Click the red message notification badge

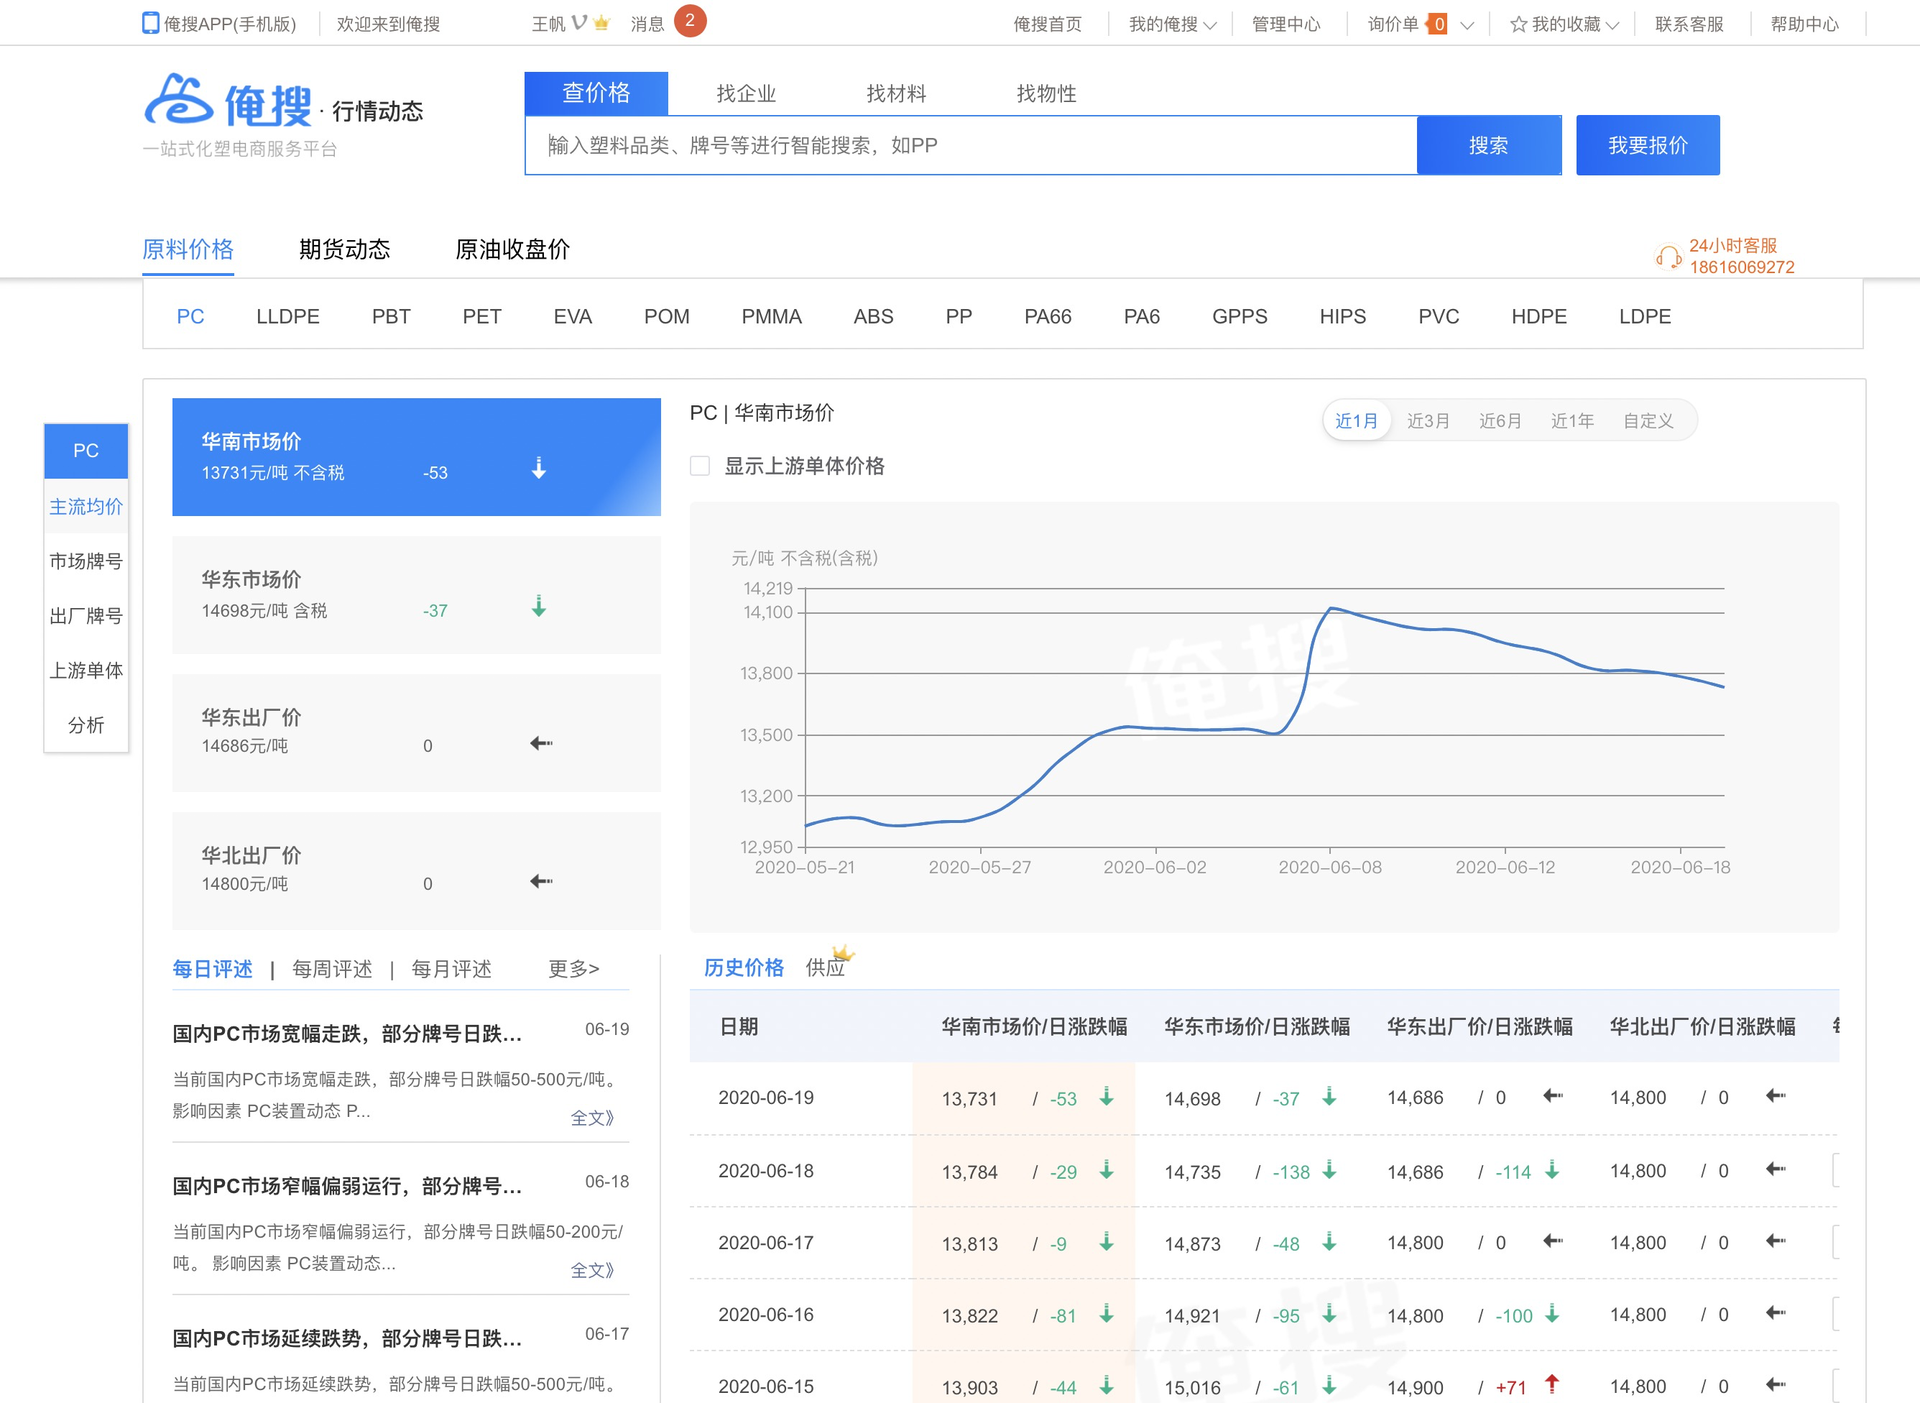pyautogui.click(x=689, y=21)
